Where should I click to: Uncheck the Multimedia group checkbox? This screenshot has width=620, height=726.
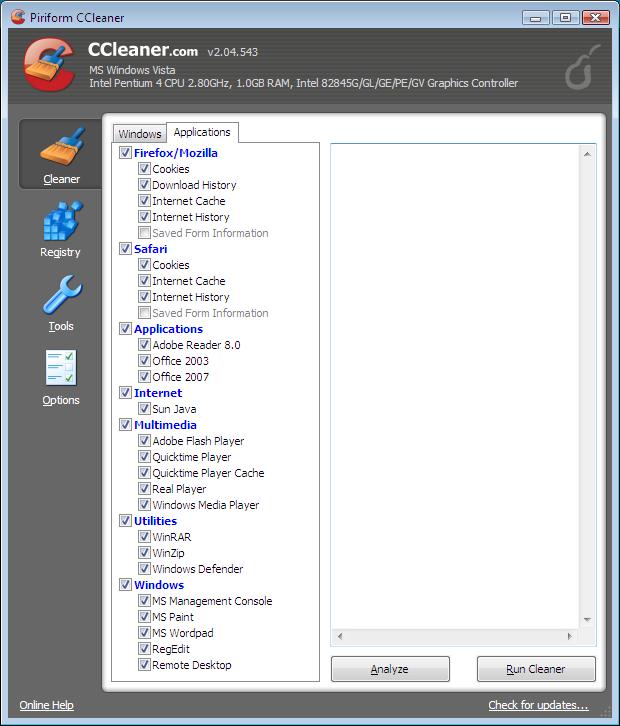[125, 425]
